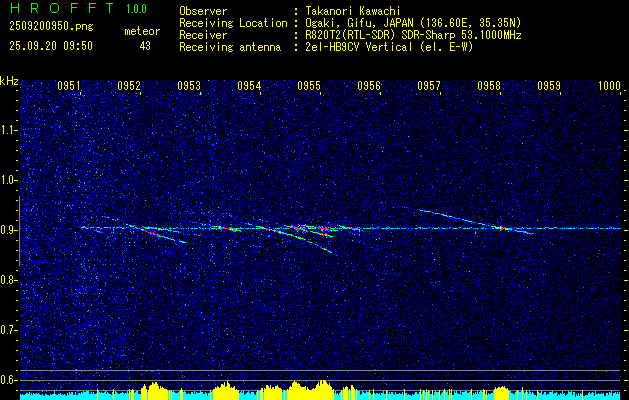This screenshot has width=629, height=400.
Task: Click the 'Receiving antenna' field label
Action: point(230,47)
